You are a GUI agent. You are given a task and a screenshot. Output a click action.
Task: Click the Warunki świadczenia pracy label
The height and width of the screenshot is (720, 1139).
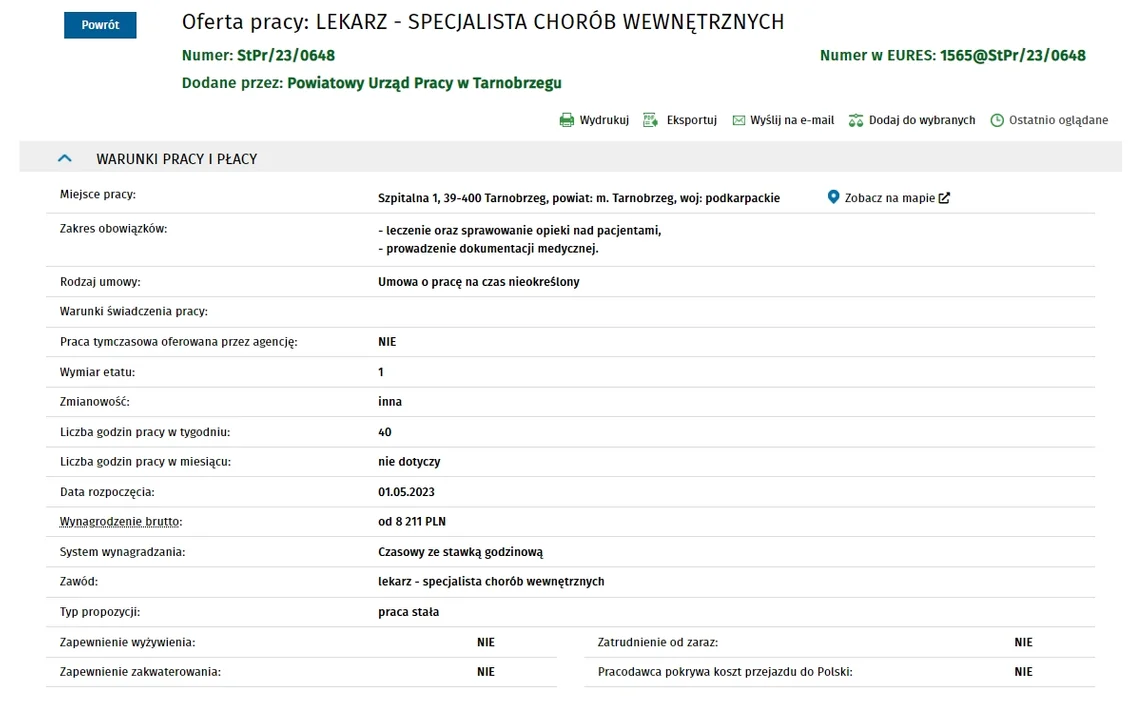point(134,311)
